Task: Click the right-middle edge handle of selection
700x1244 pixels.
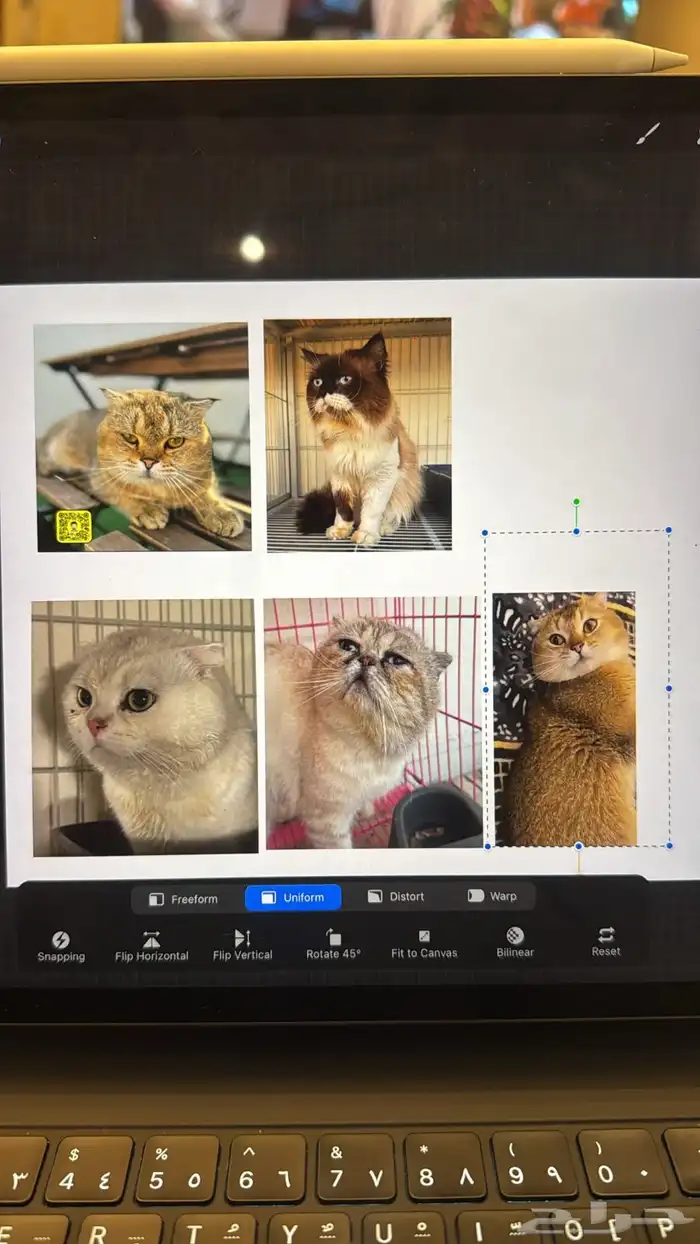Action: [669, 688]
